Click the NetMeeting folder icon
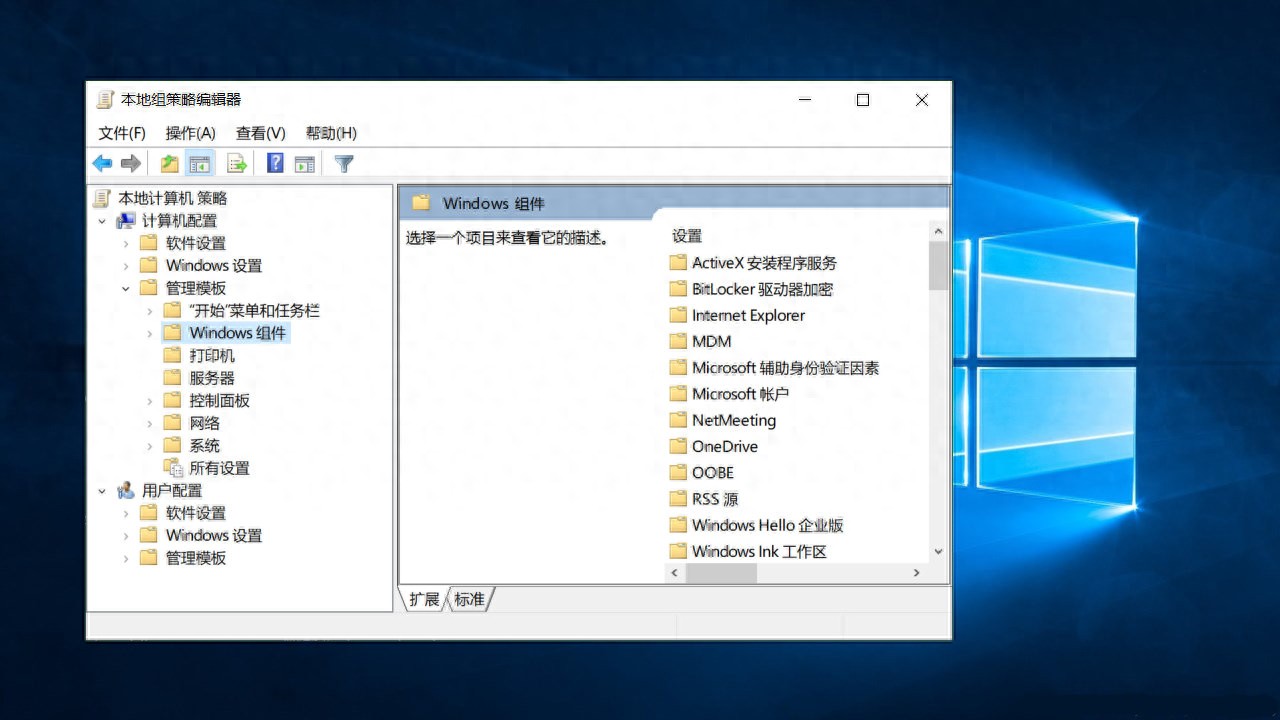This screenshot has height=720, width=1280. click(678, 420)
